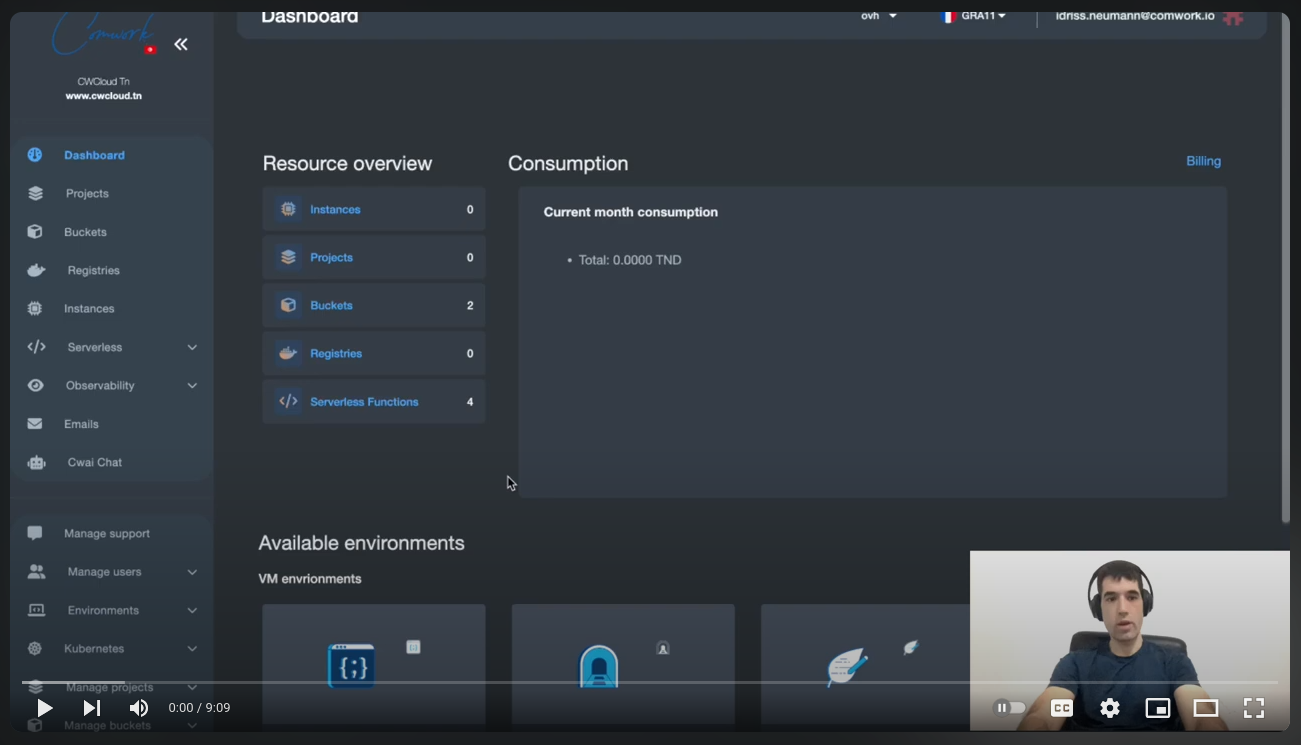
Task: Click the tunnel icon VM environment card
Action: [623, 664]
